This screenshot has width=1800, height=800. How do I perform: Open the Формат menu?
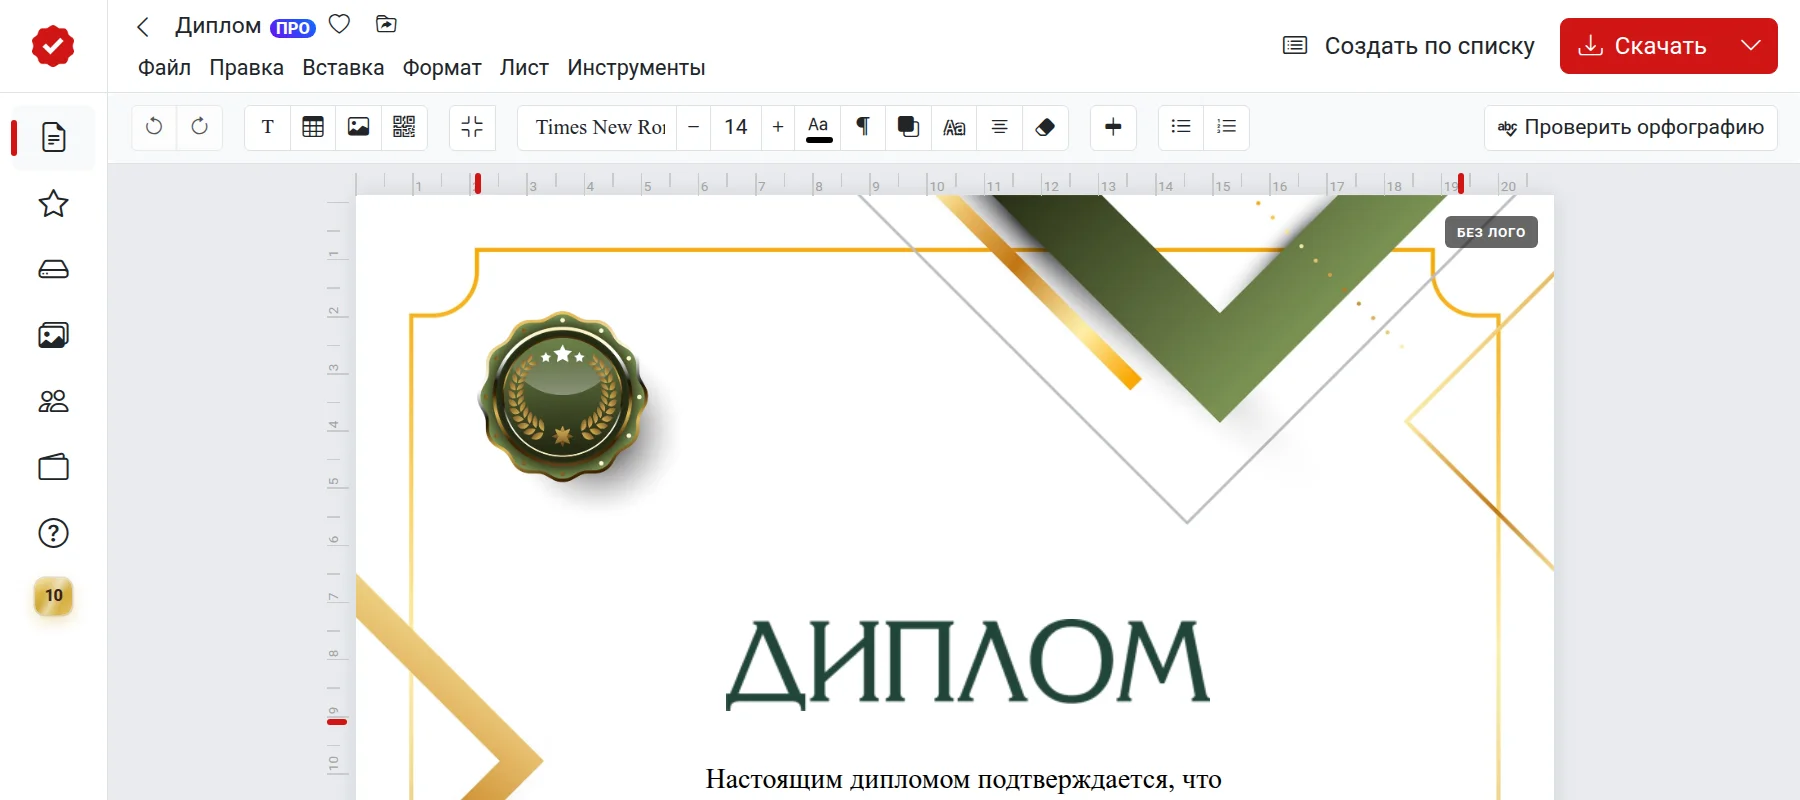pos(442,68)
